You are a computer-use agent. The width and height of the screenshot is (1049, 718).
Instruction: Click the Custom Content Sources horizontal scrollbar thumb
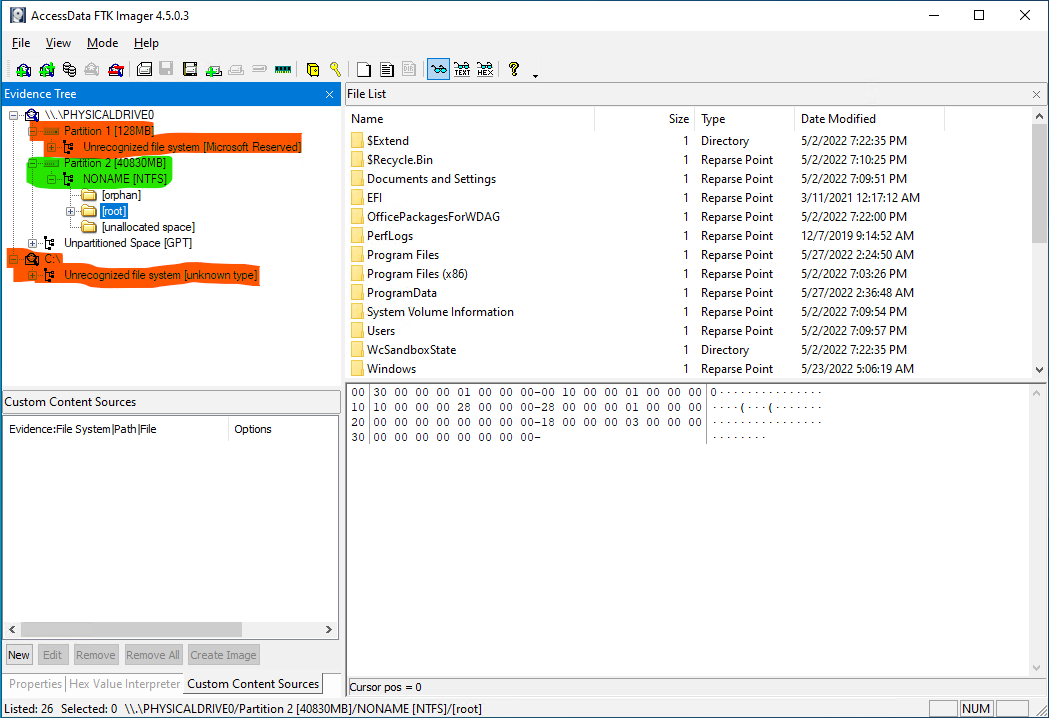tap(131, 630)
